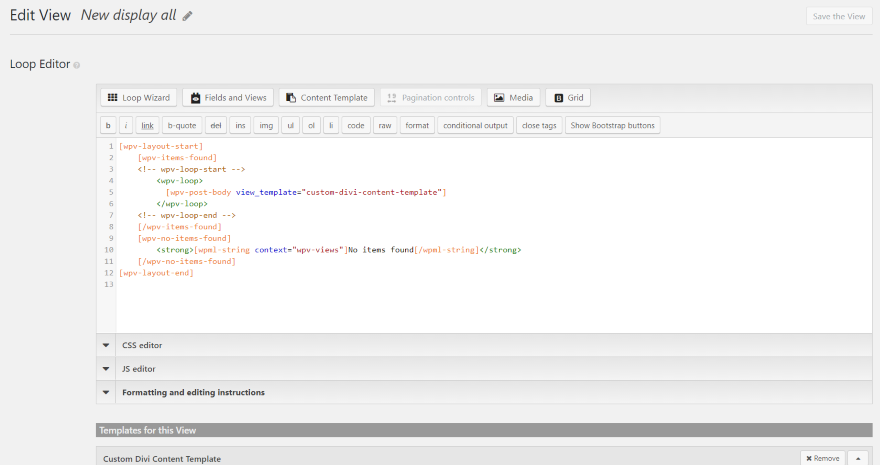The height and width of the screenshot is (465, 880).
Task: Click the conditional output button
Action: (x=475, y=126)
